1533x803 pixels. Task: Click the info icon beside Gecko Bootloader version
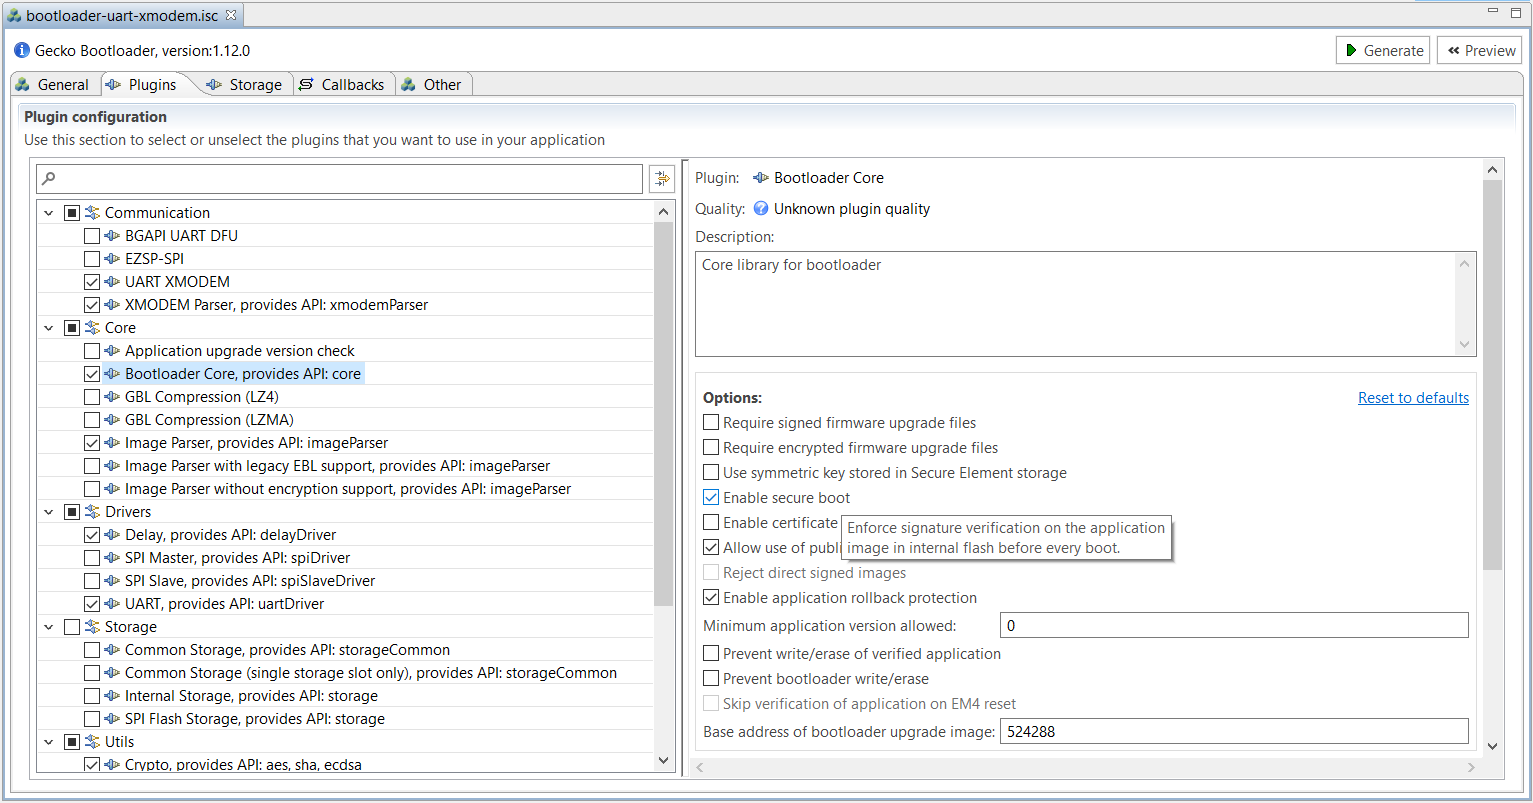(x=22, y=50)
